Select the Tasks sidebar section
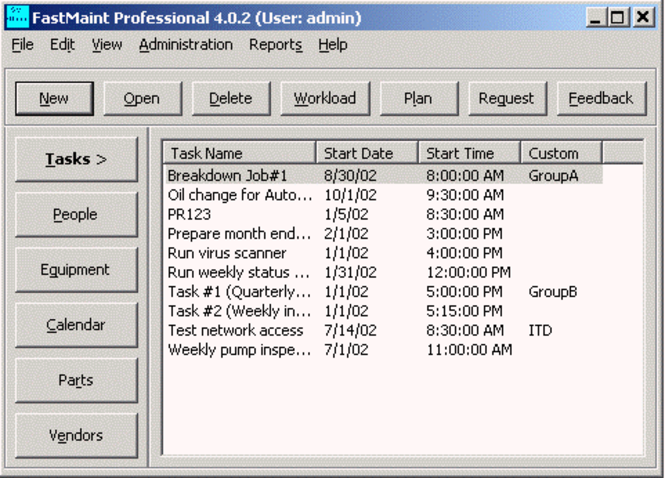Screen dimensions: 665x478 tap(76, 159)
